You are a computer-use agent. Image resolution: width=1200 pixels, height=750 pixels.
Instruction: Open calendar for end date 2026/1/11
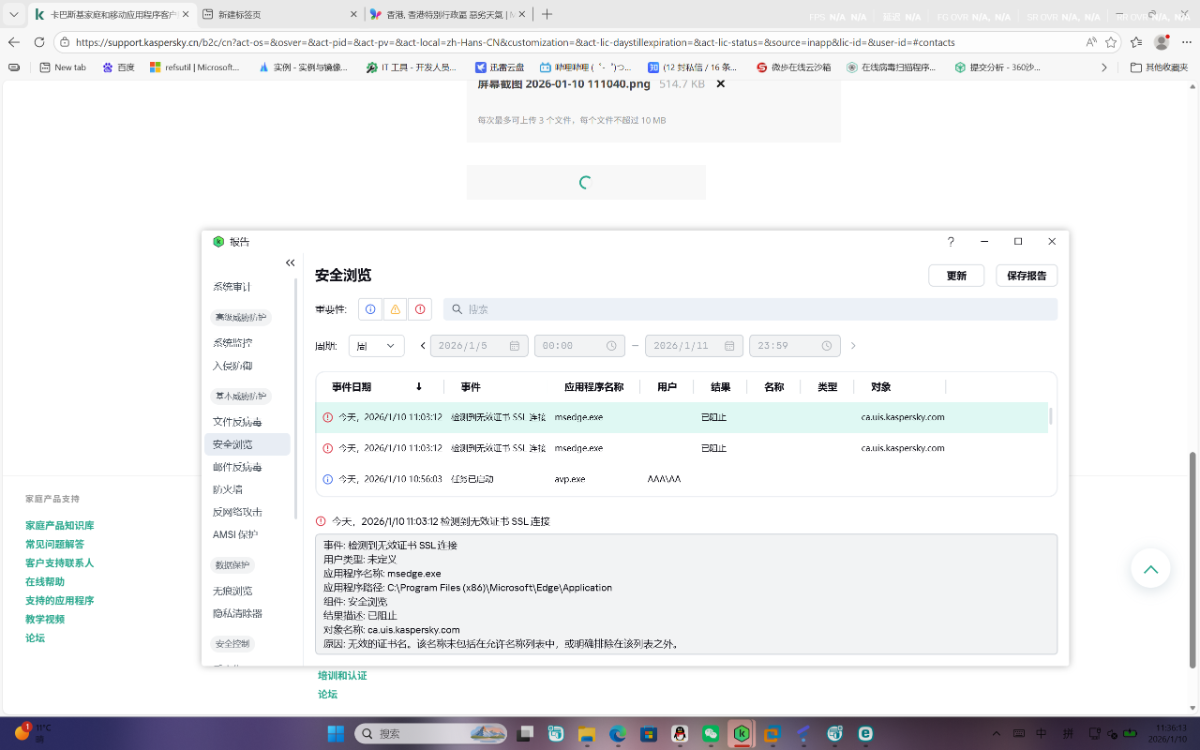tap(730, 346)
